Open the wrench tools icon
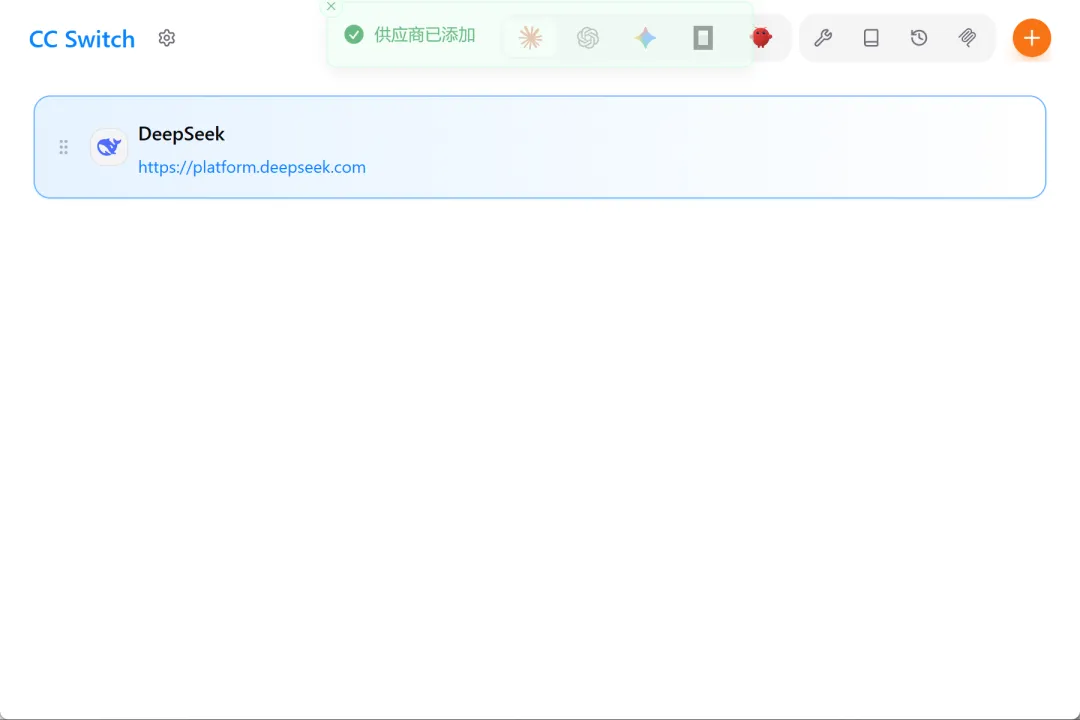Screen dimensions: 1080x720 (x=823, y=38)
